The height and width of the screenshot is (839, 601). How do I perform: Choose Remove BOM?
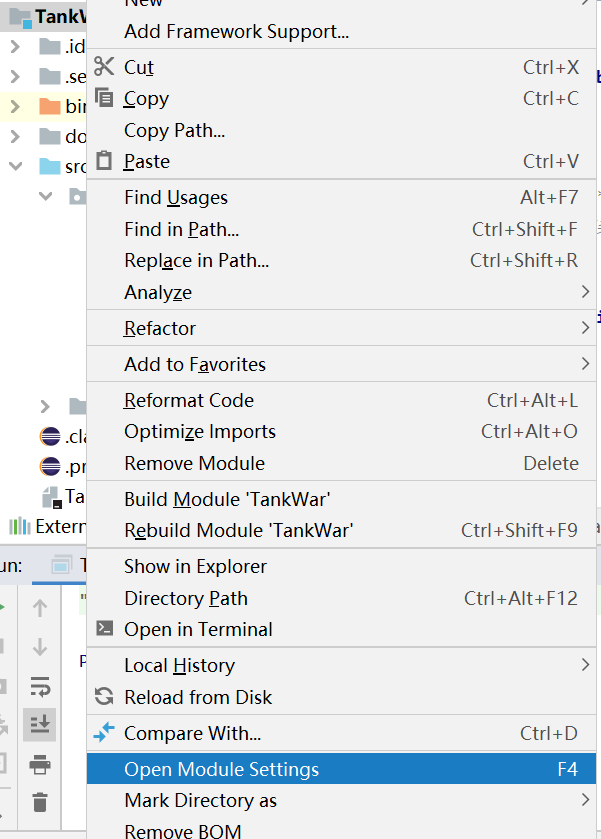341,830
